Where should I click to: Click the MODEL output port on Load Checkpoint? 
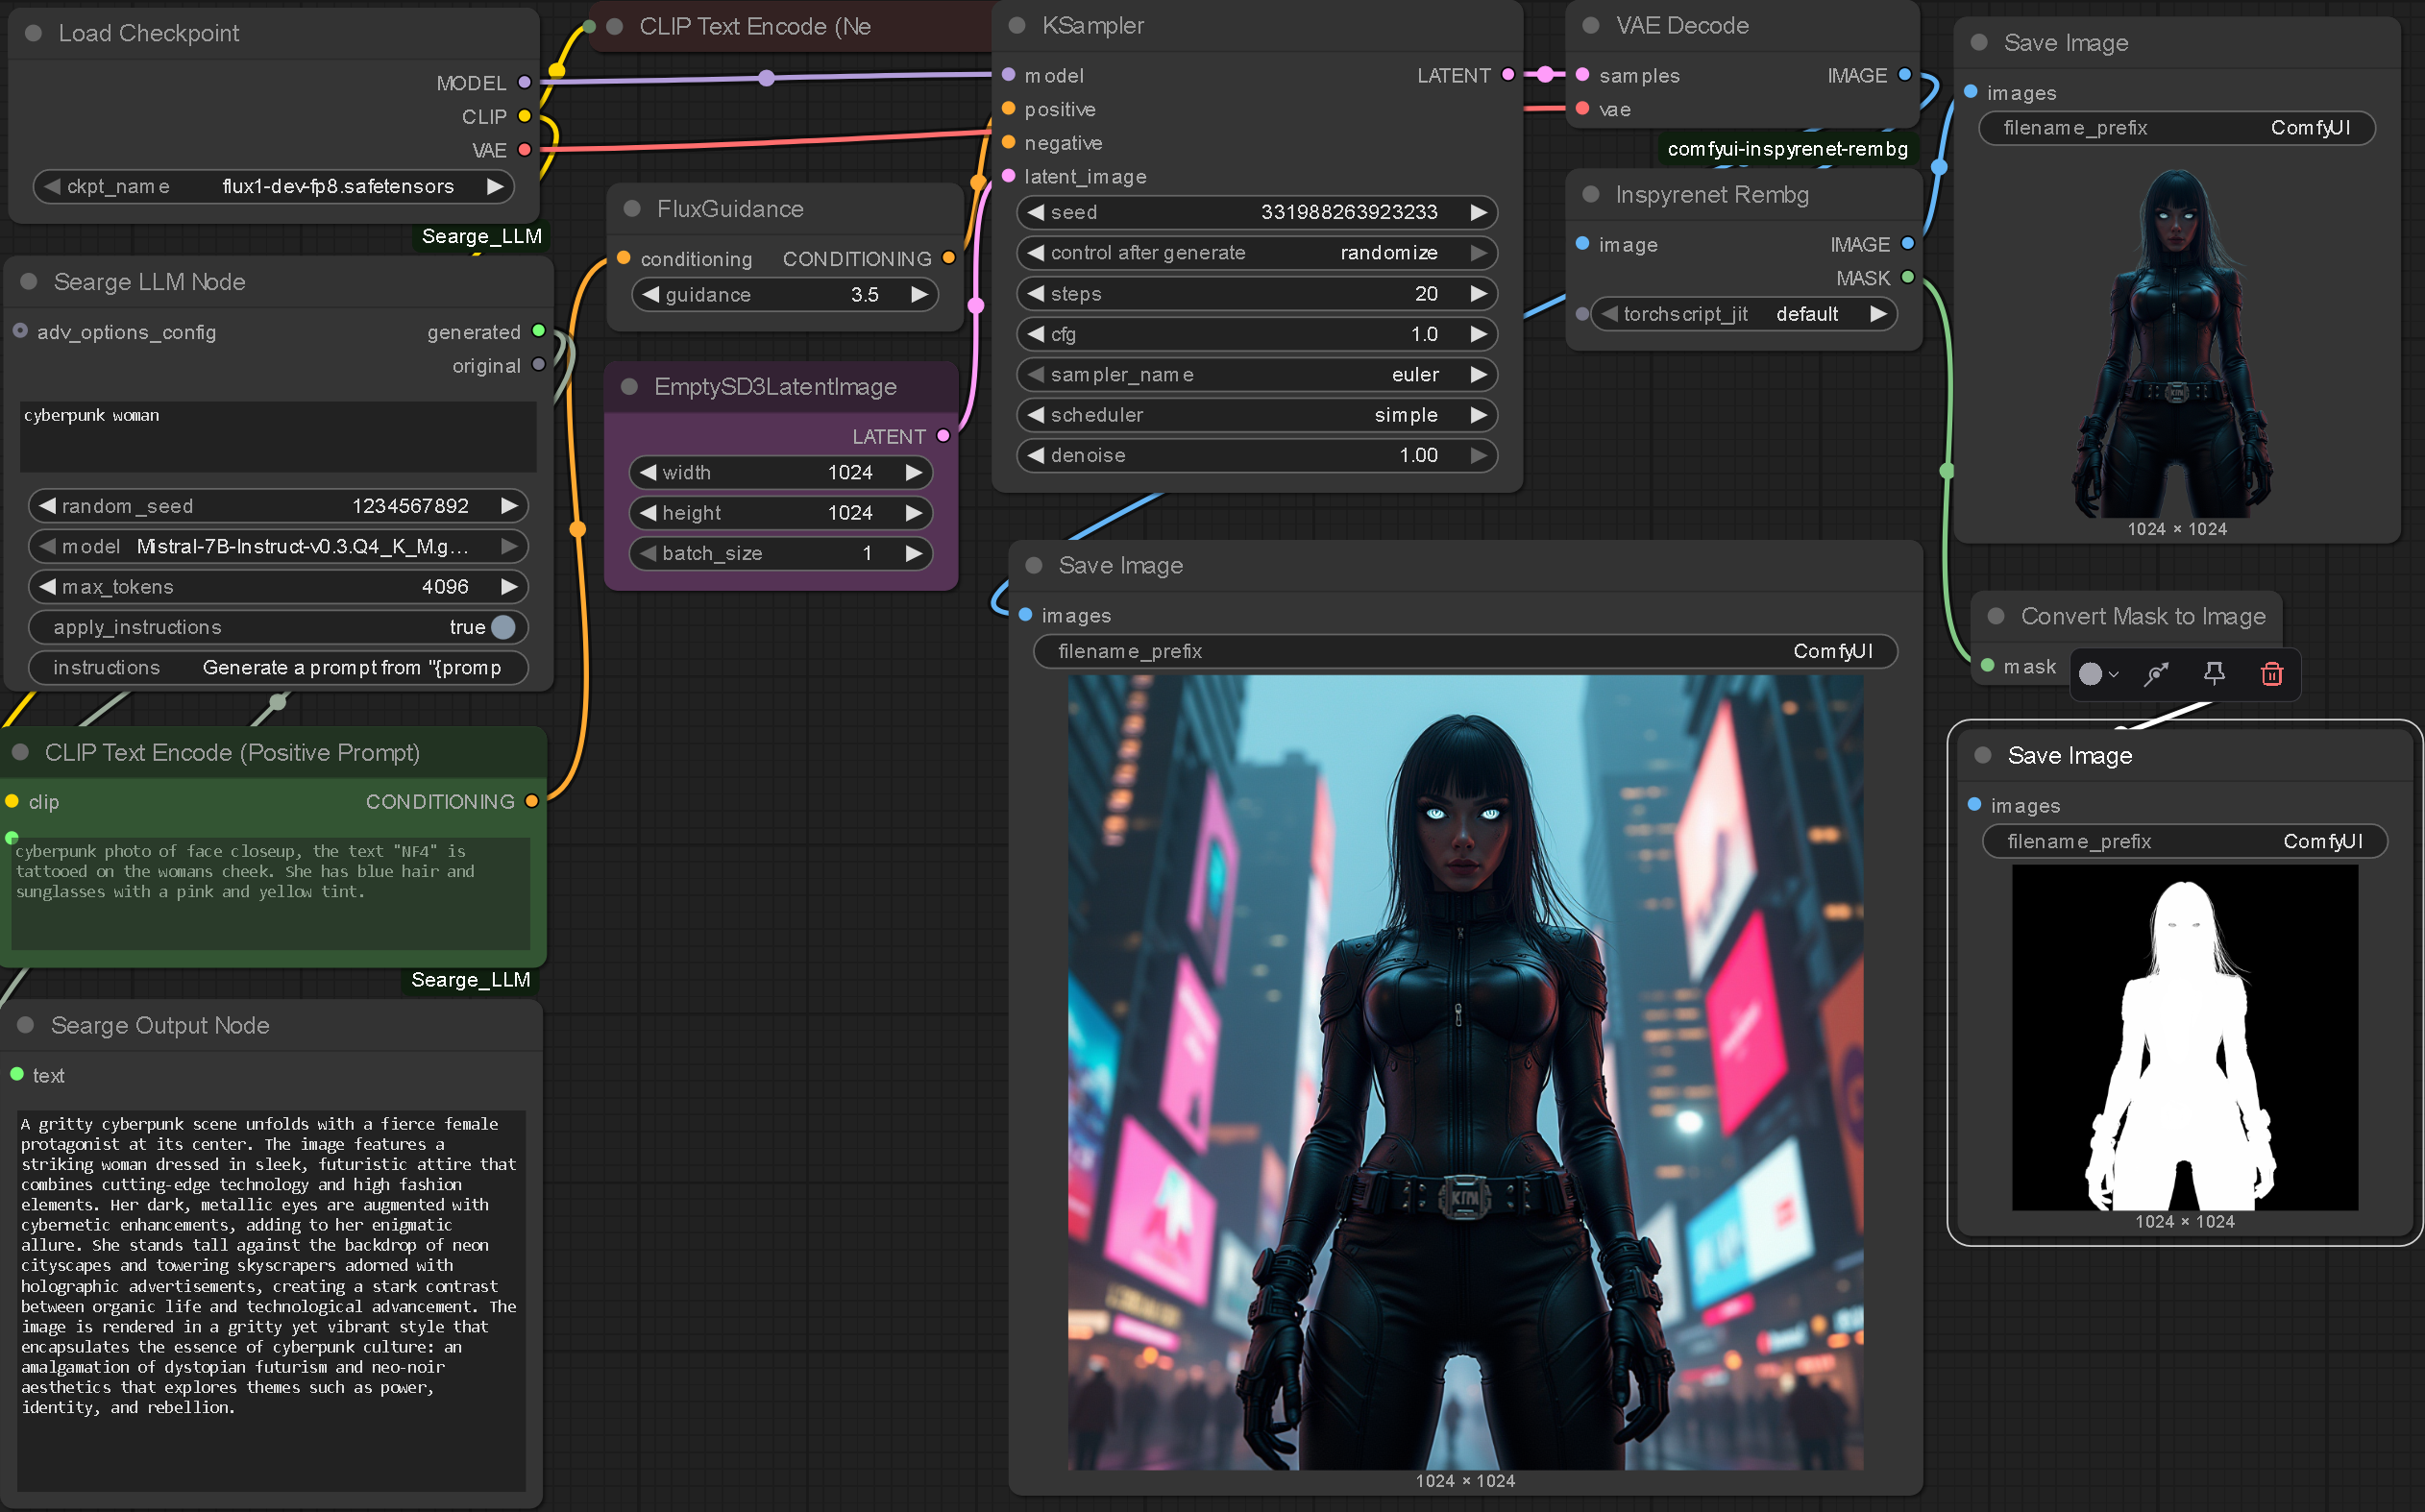click(524, 82)
